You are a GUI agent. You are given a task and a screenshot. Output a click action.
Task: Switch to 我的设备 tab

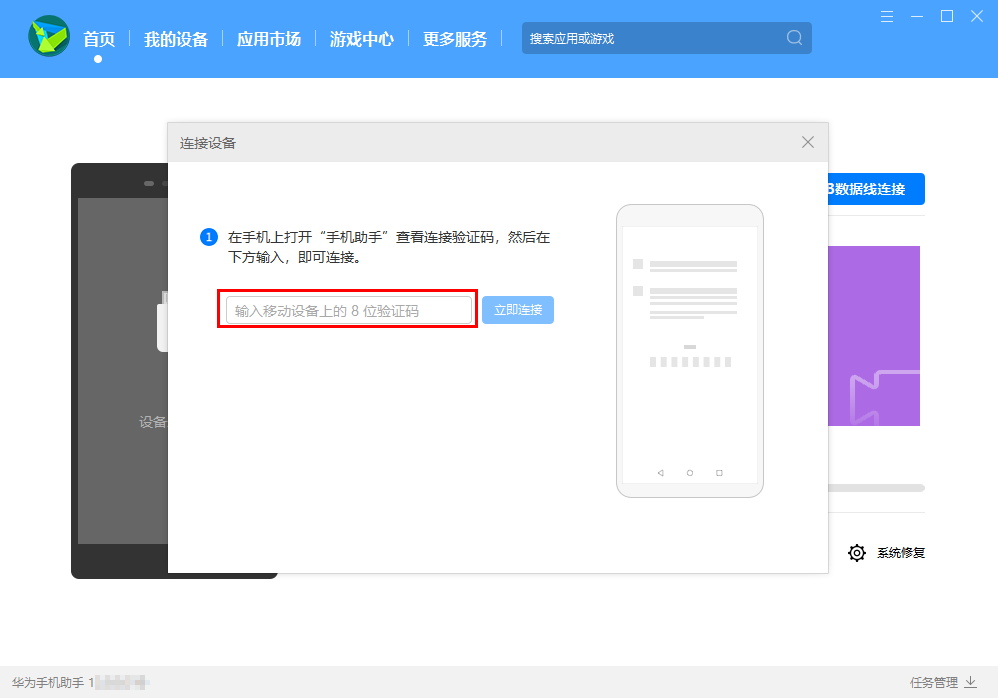click(176, 39)
